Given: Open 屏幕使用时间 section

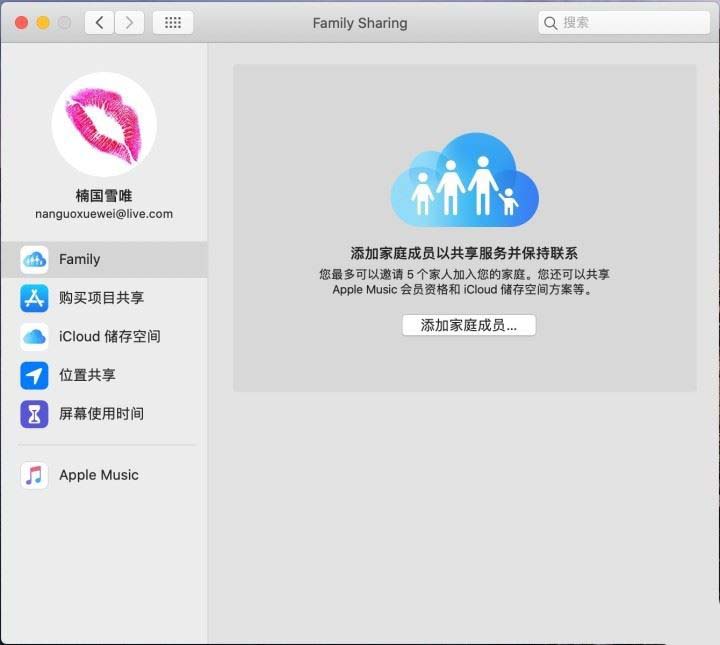Looking at the screenshot, I should pos(104,414).
